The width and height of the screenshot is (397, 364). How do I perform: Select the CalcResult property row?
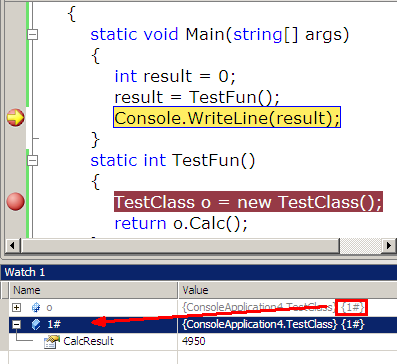click(x=203, y=341)
